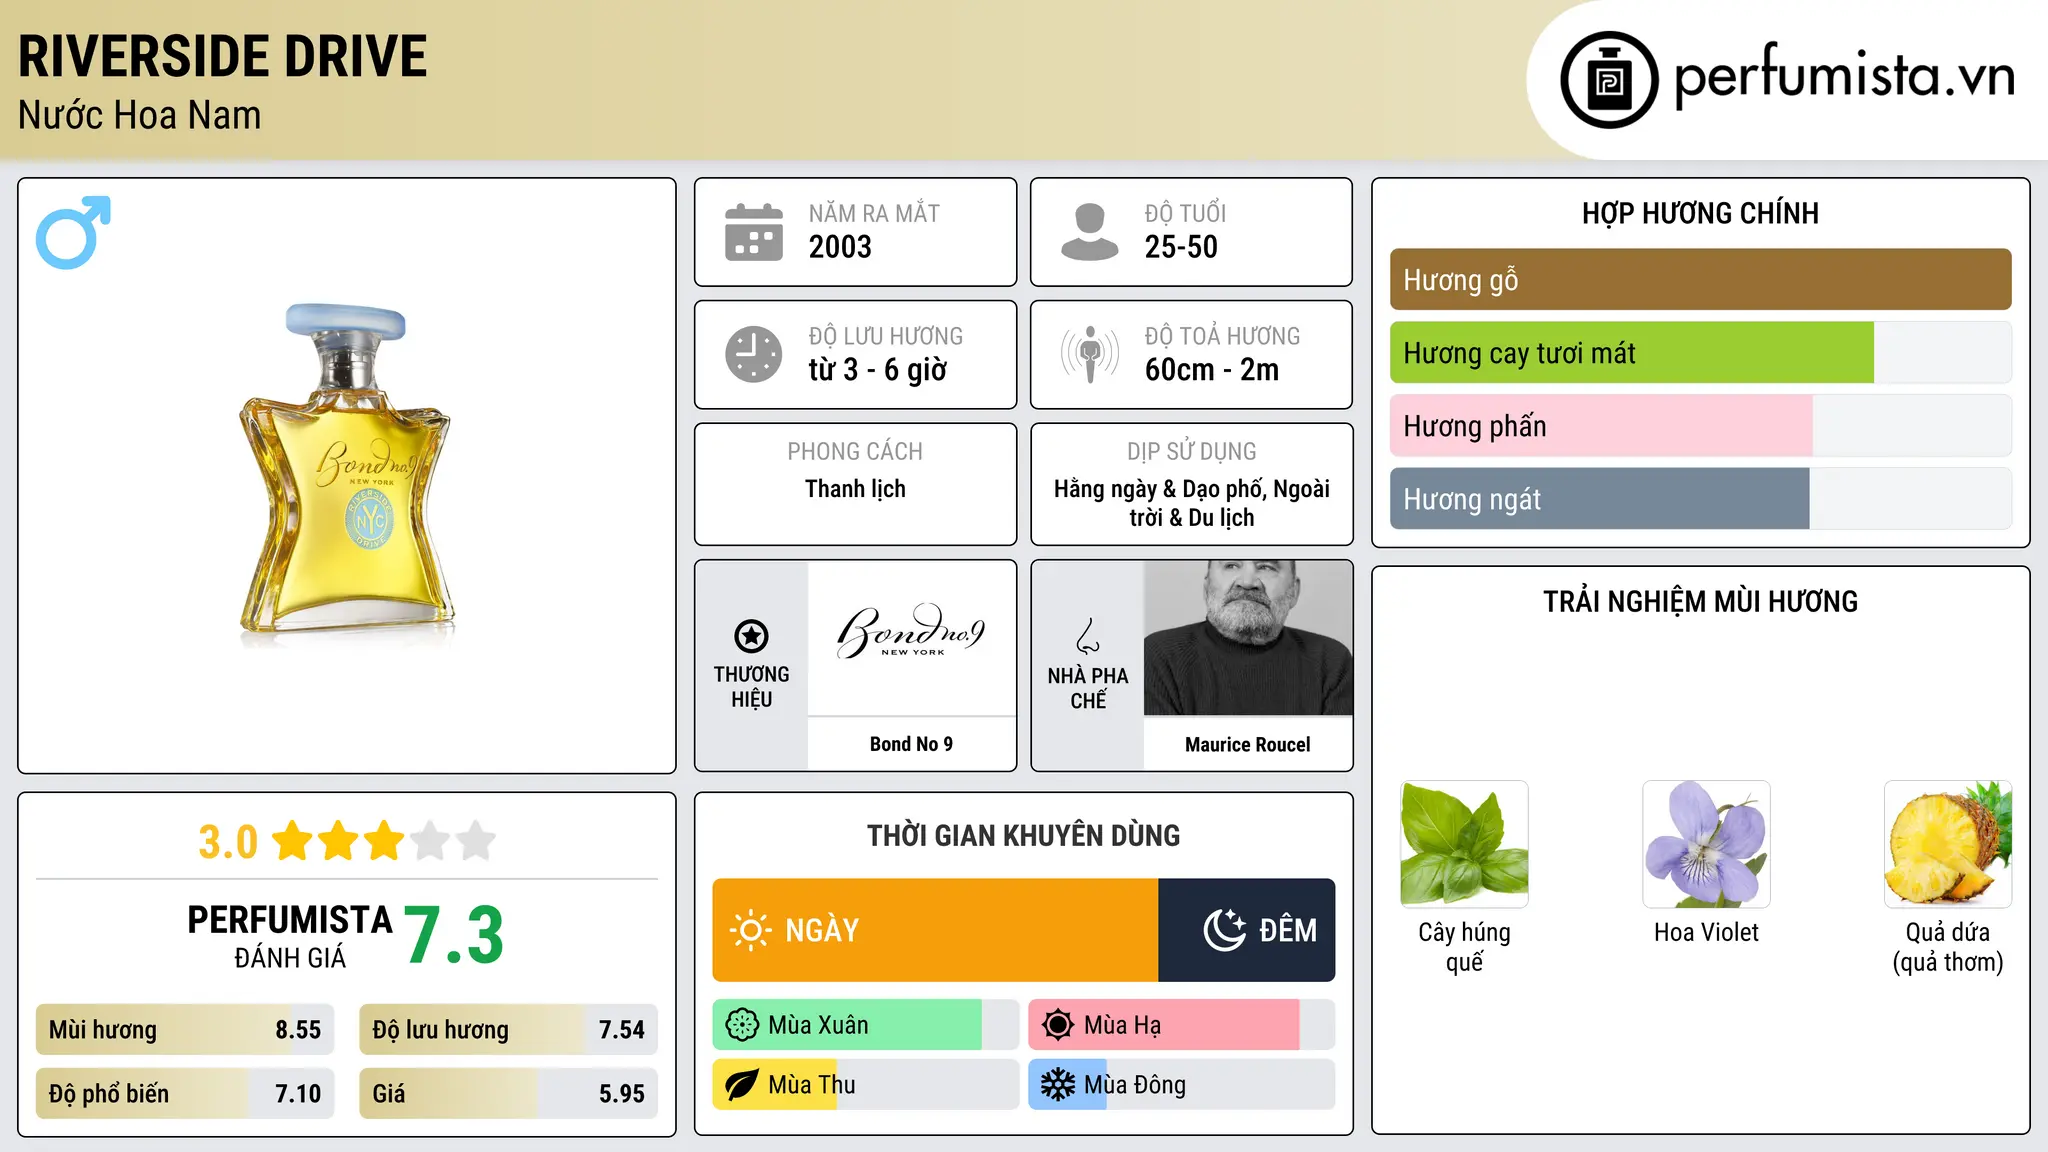Click the clock icon beside Độ lưu hương
Viewport: 2048px width, 1152px height.
click(x=754, y=354)
